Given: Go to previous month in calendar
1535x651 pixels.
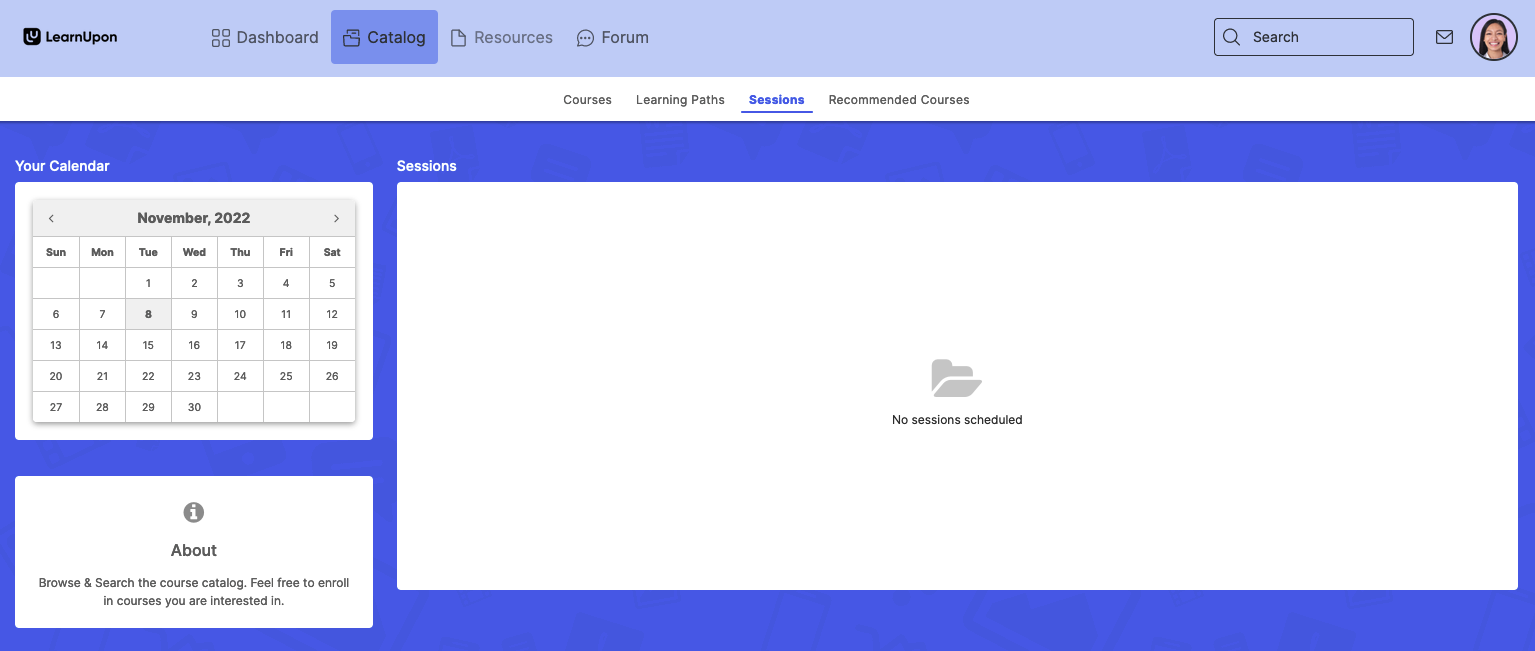Looking at the screenshot, I should (51, 218).
